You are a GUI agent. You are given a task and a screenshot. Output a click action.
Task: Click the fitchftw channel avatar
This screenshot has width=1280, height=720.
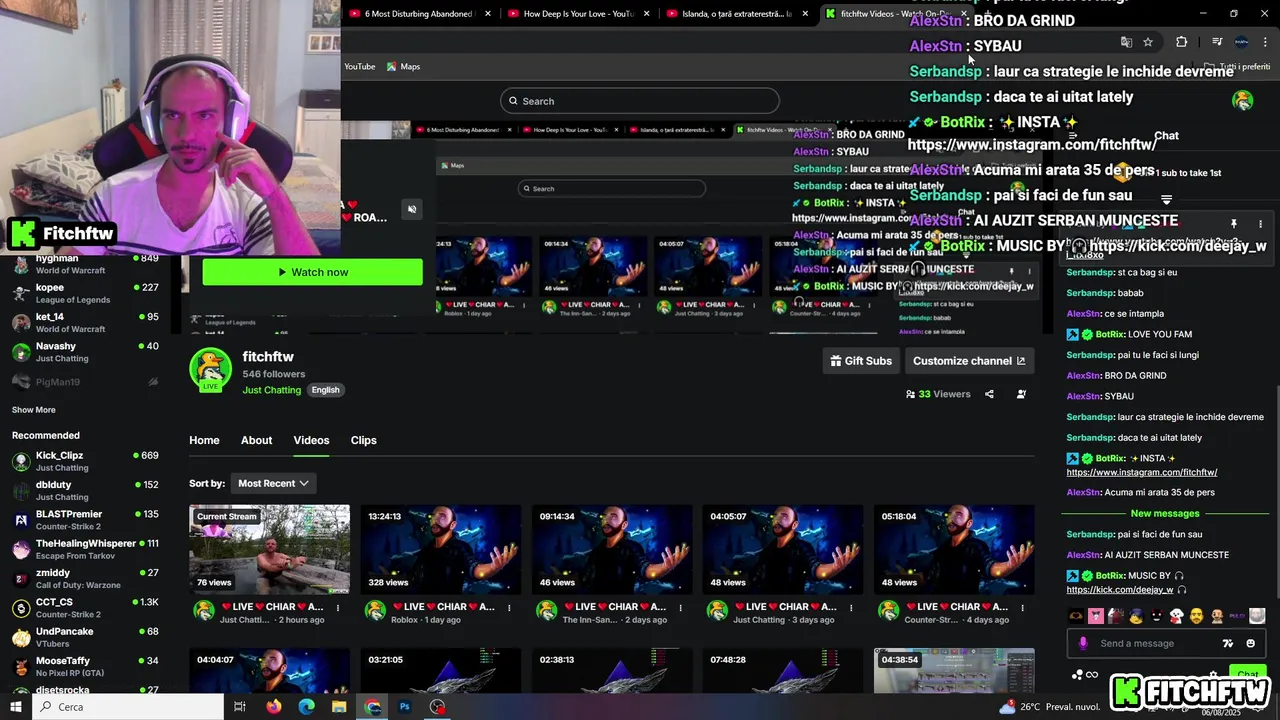click(x=210, y=369)
